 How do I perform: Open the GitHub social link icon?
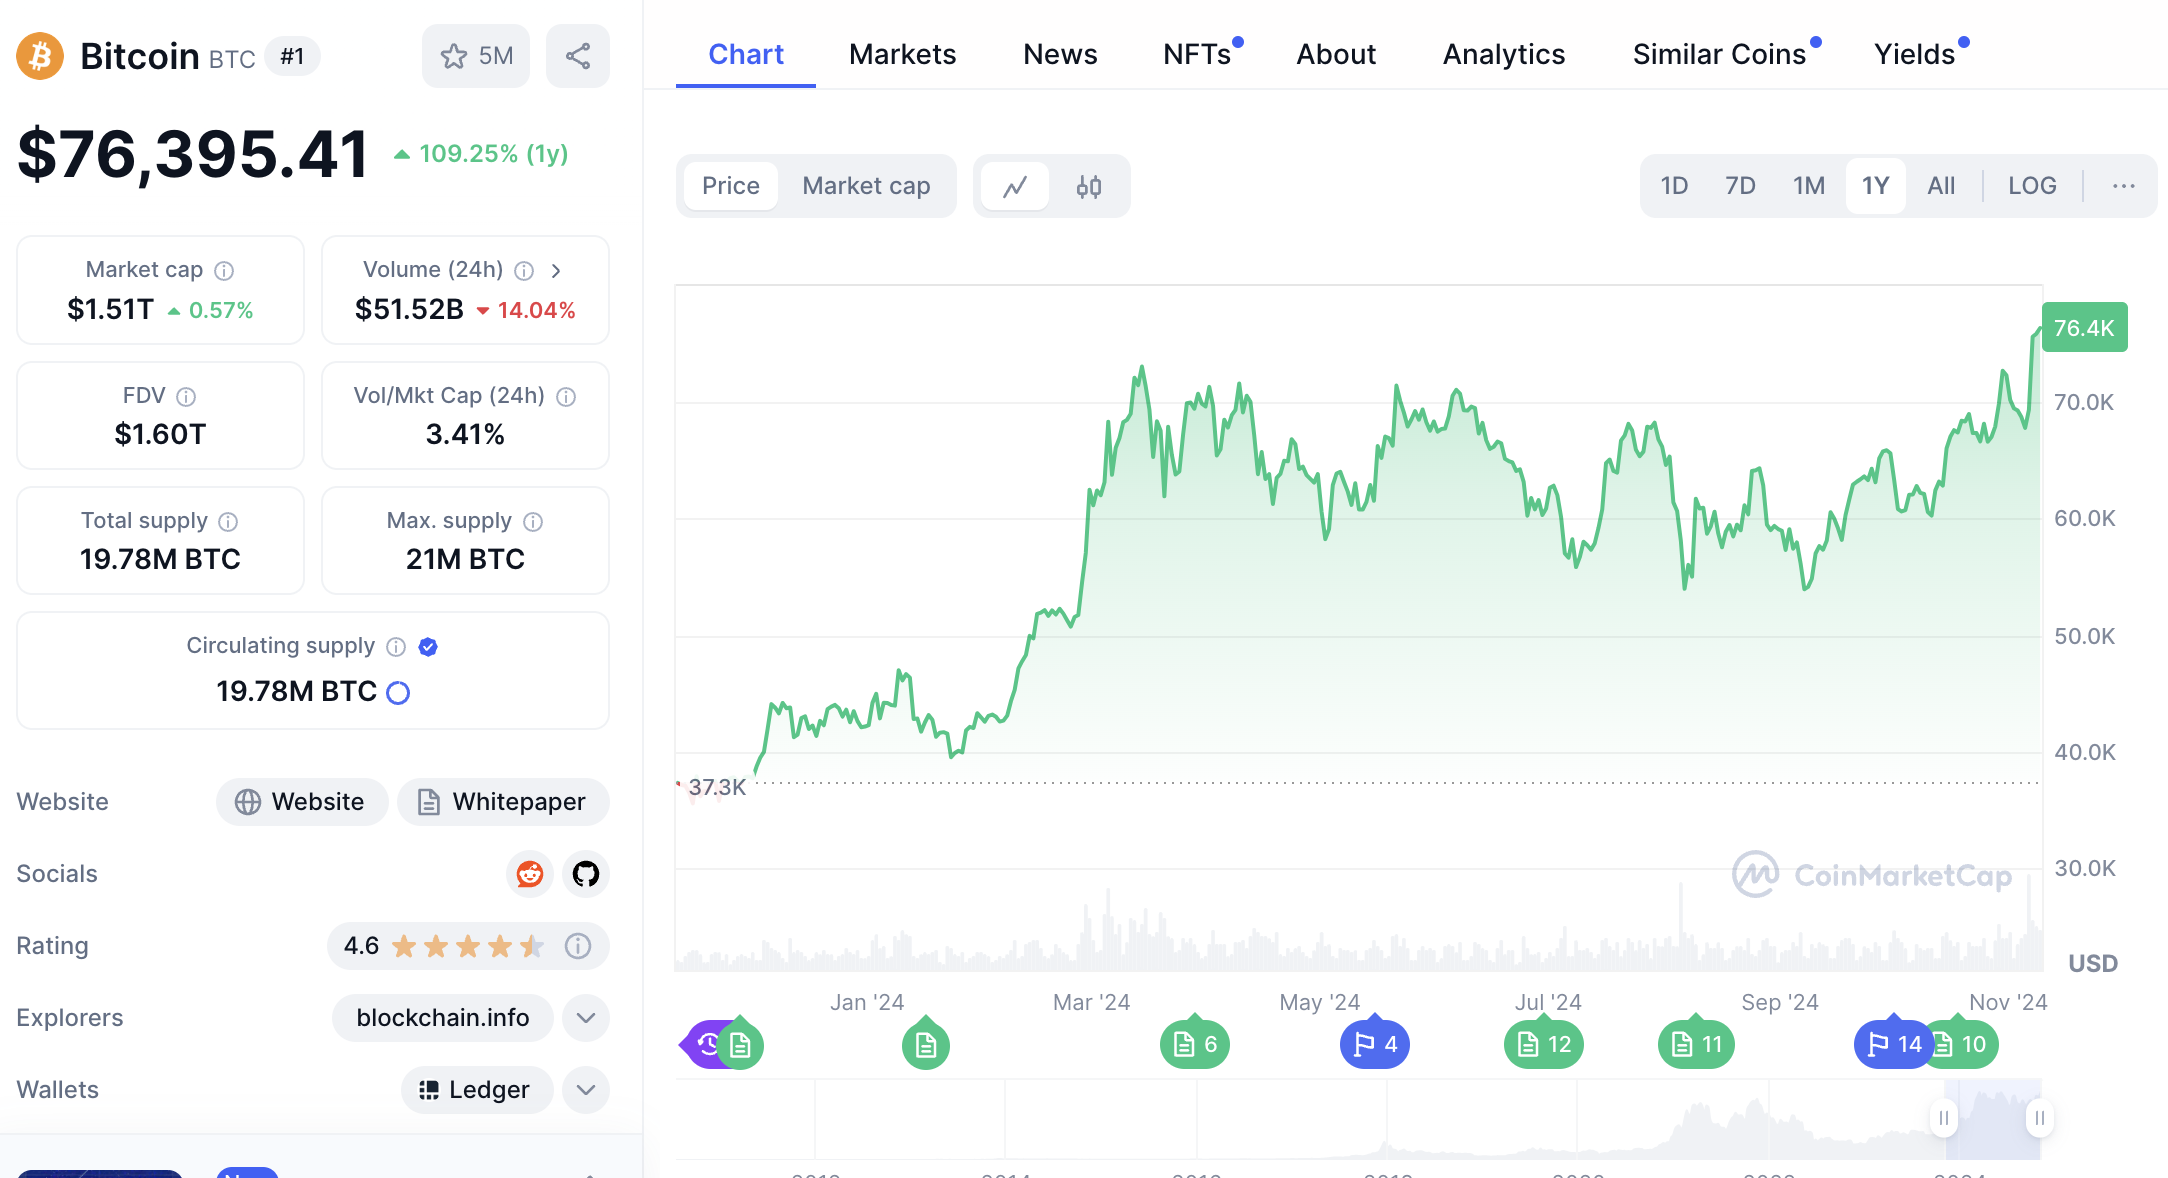click(x=586, y=874)
